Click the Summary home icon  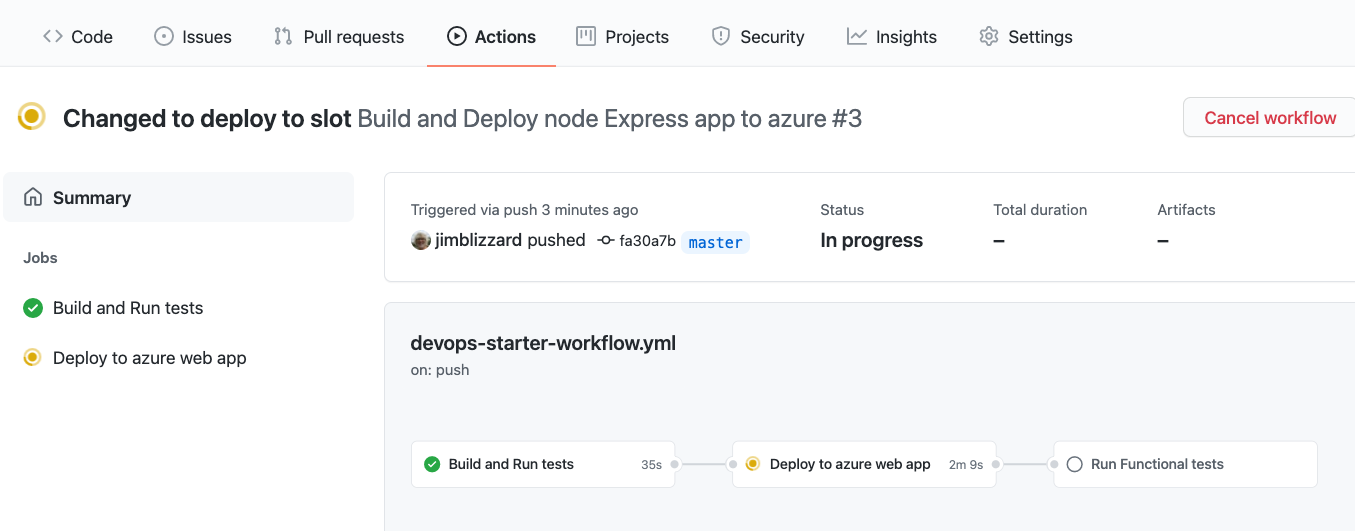(33, 197)
